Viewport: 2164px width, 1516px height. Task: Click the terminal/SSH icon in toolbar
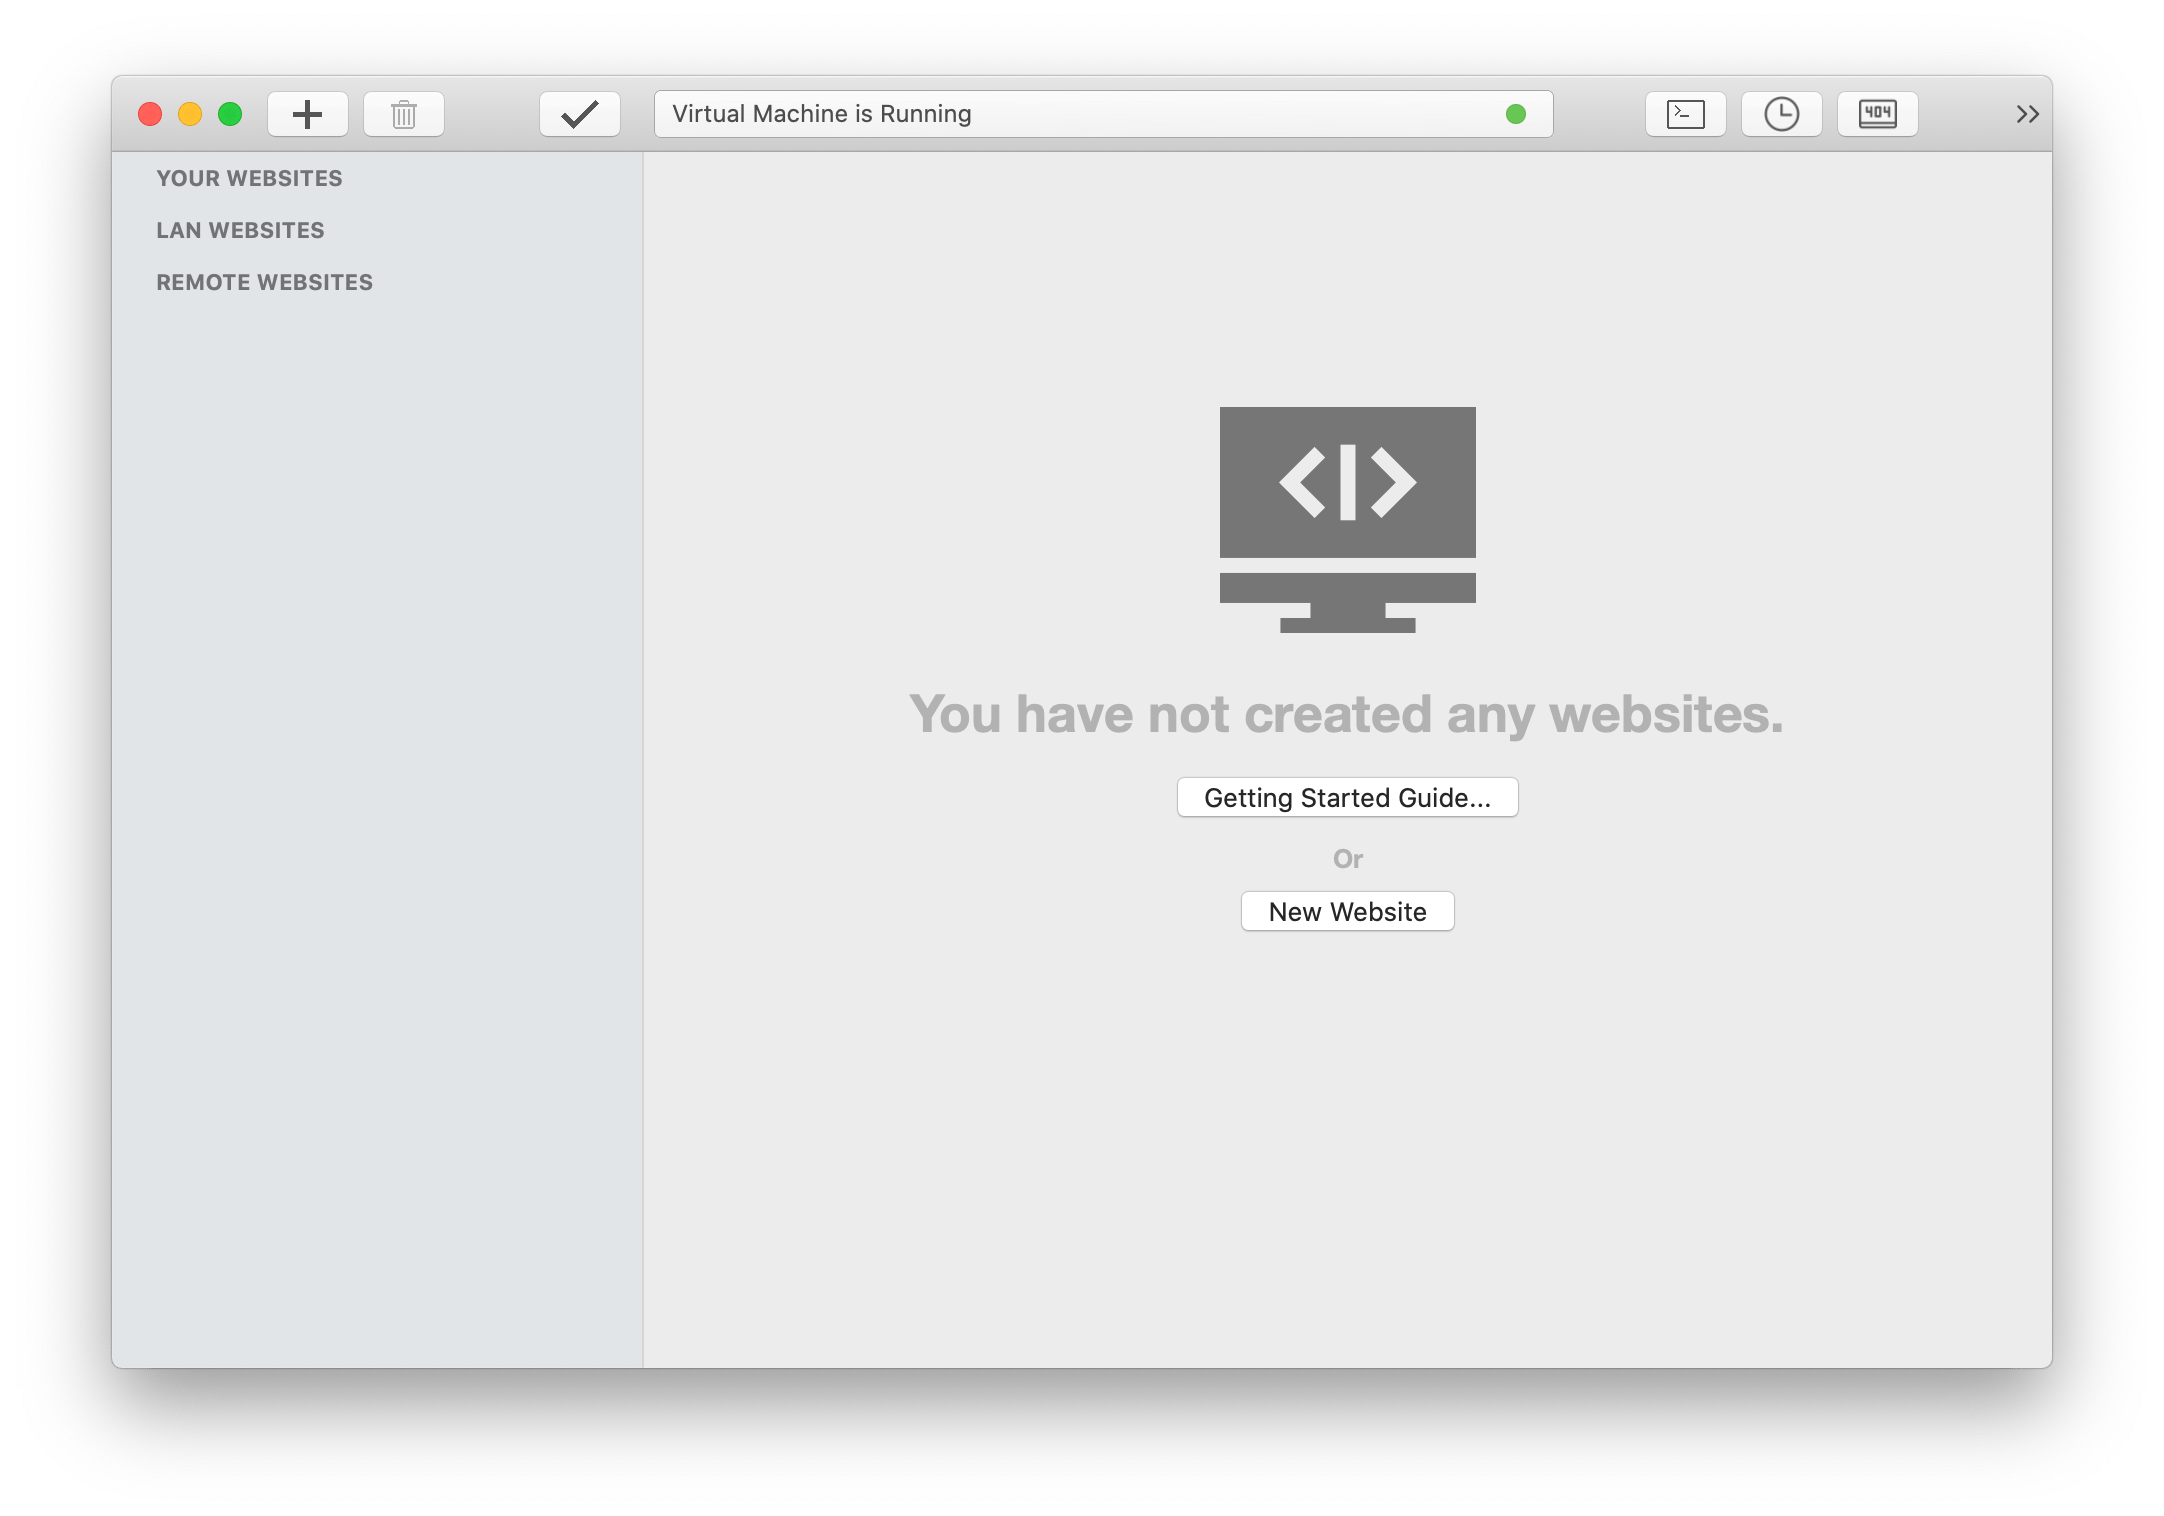tap(1684, 113)
